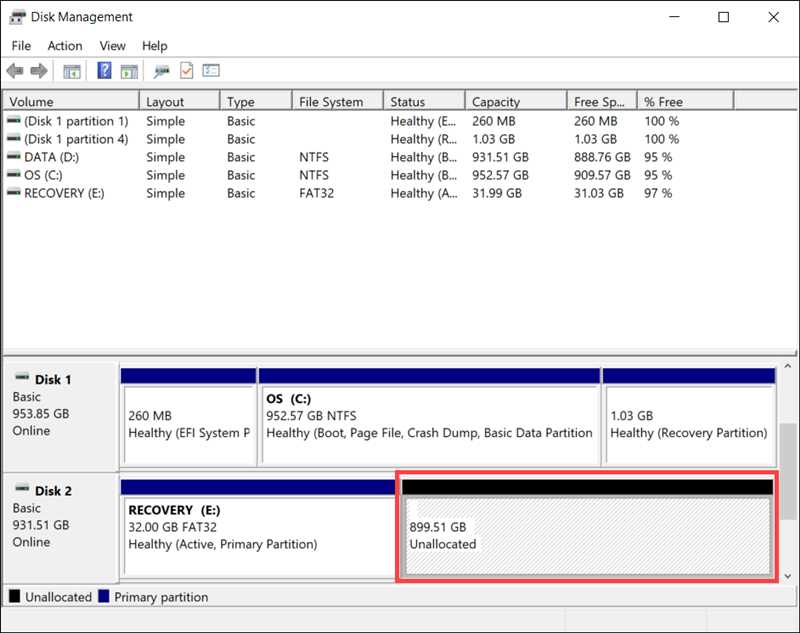Click the drive icon for Disk 1 partition 1
This screenshot has height=633, width=800.
click(14, 120)
